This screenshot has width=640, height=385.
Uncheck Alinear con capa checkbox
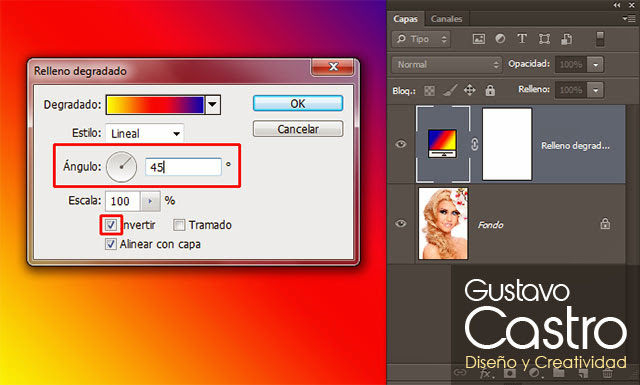point(111,244)
